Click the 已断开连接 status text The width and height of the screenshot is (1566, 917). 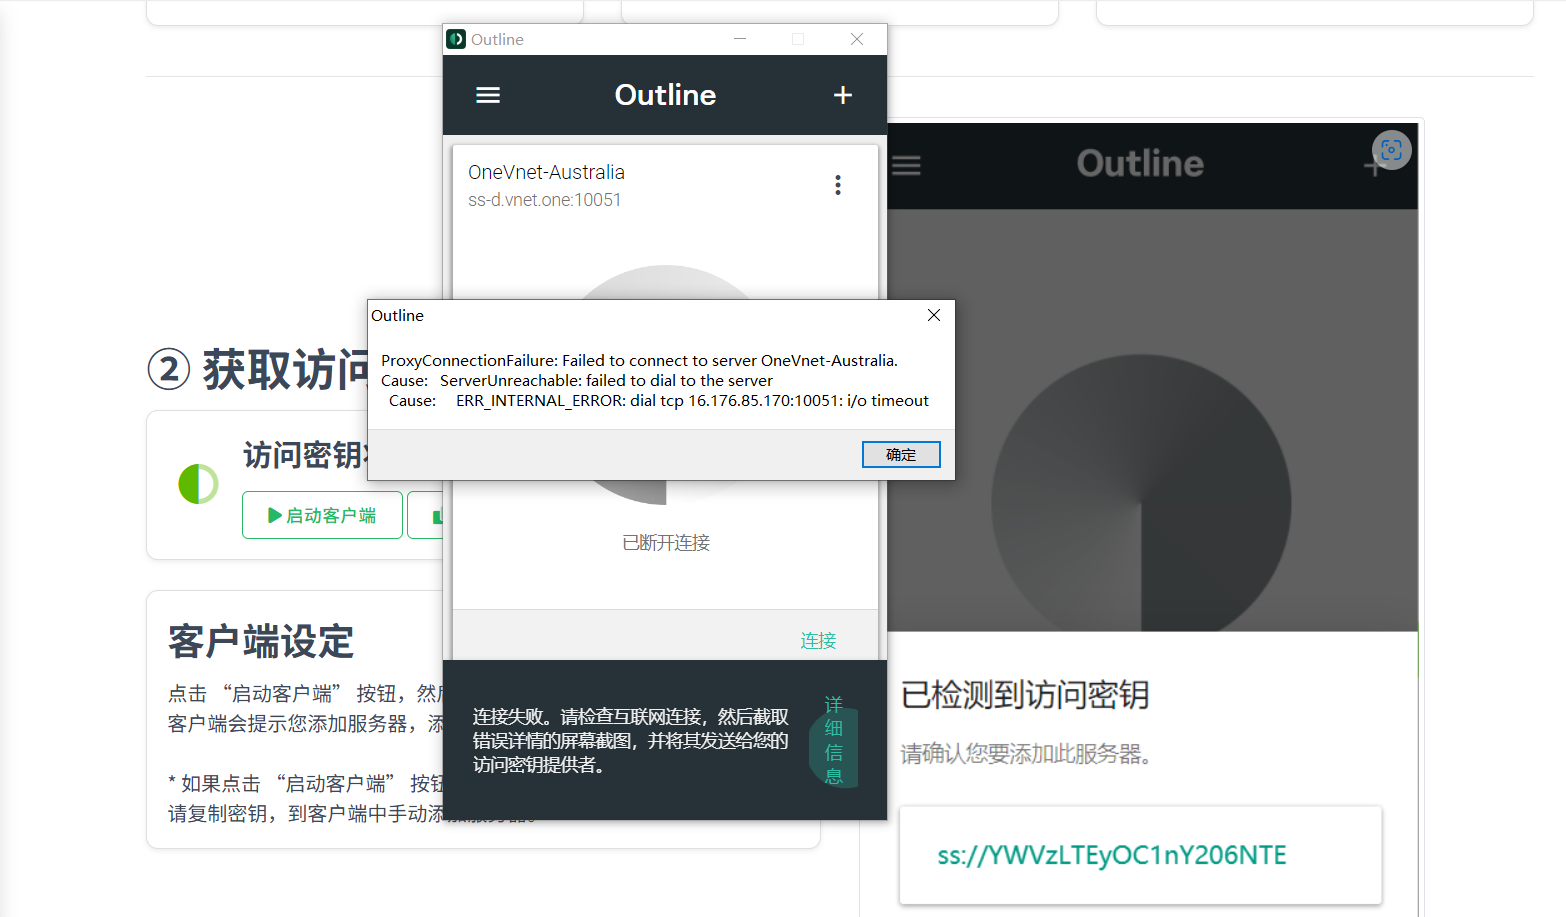pos(666,543)
